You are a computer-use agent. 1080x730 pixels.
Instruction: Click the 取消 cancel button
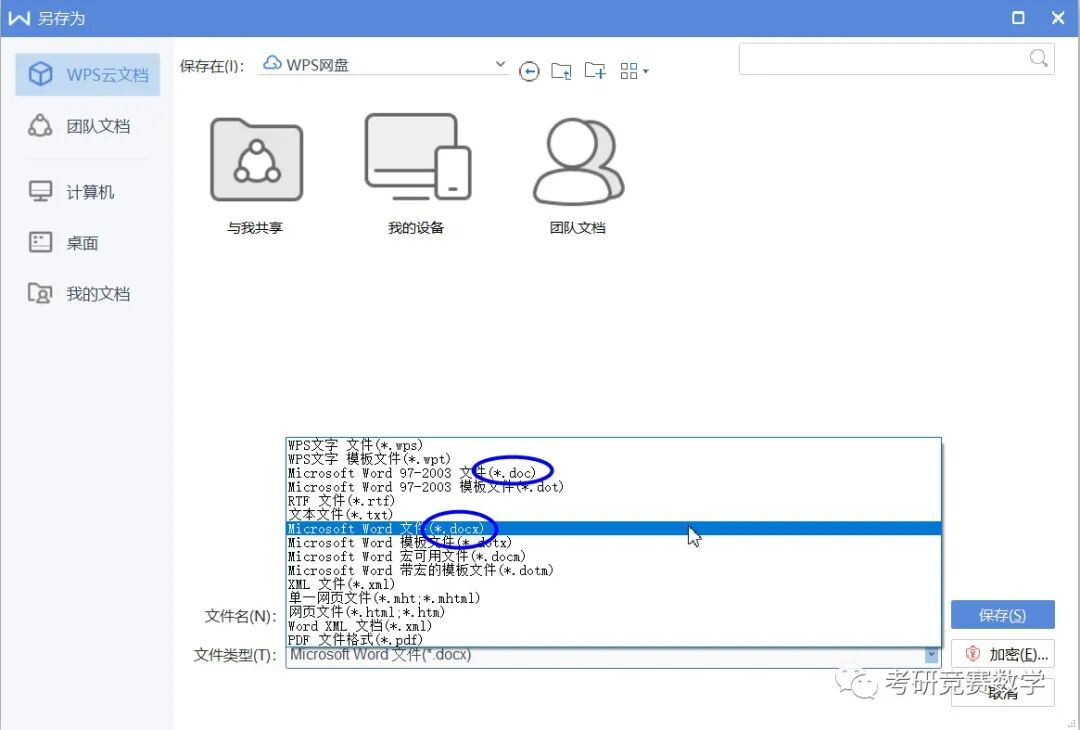click(x=1003, y=694)
